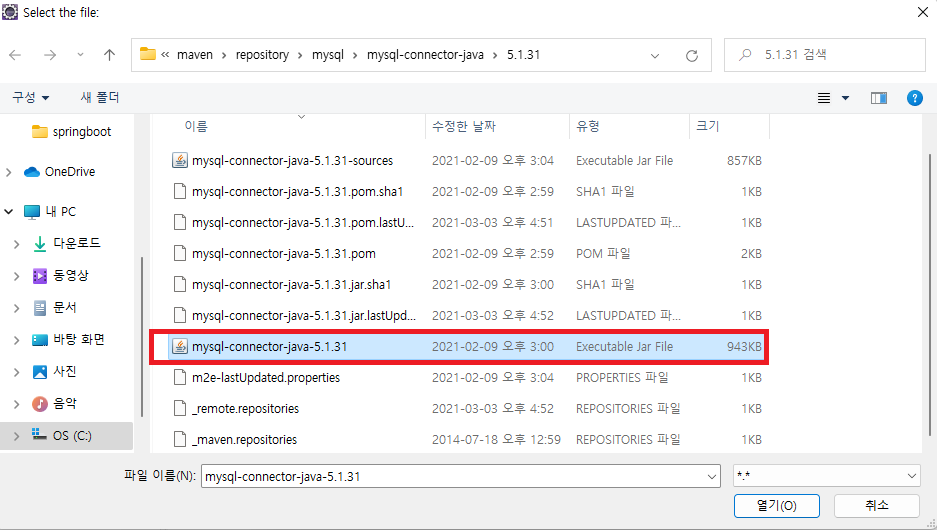Select OneDrive in the navigation pane

60,172
